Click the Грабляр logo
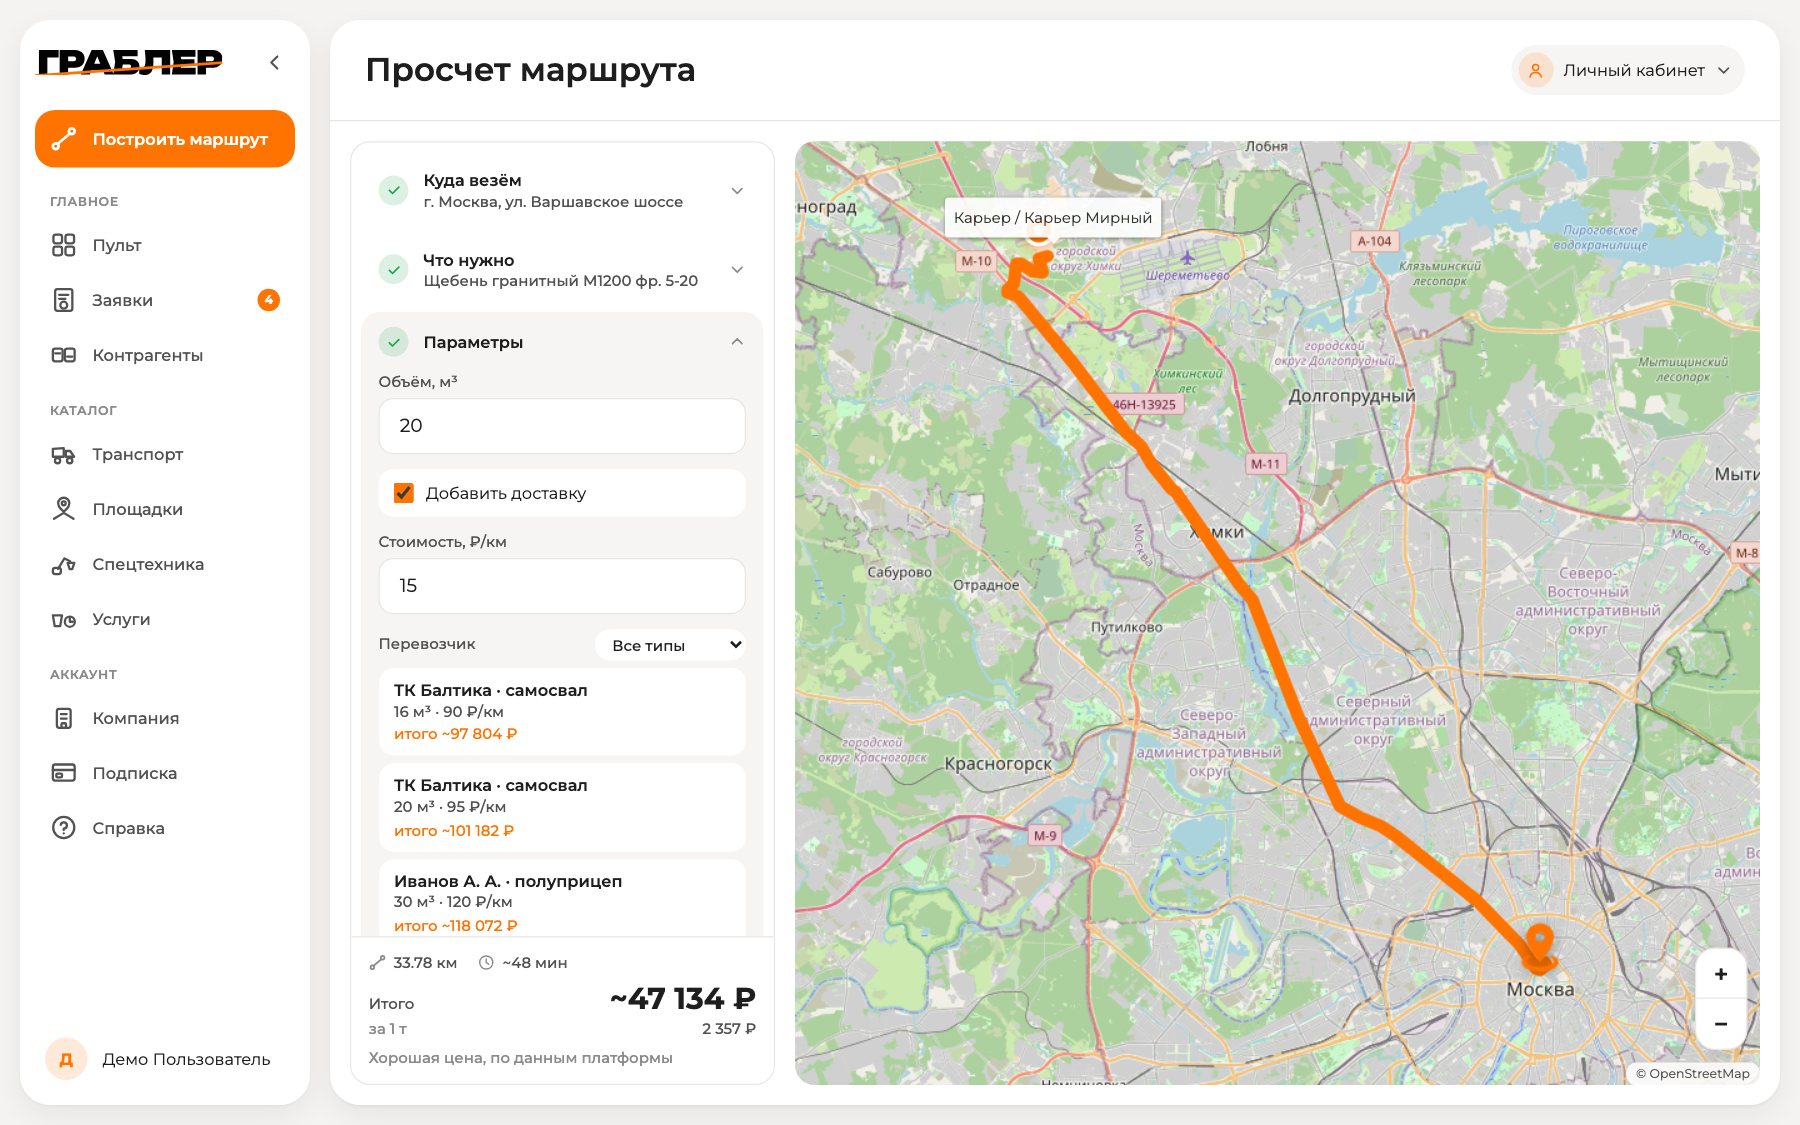 tap(130, 62)
